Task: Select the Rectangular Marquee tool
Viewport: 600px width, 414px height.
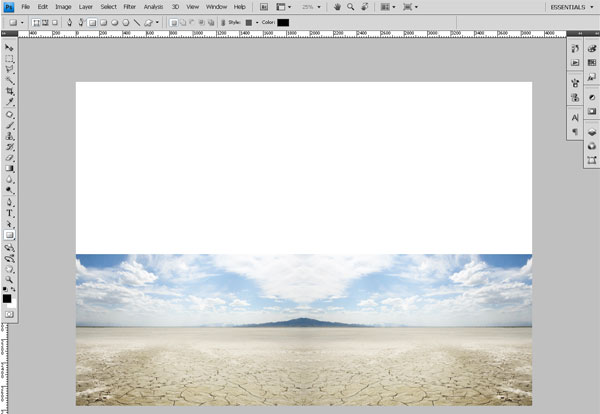Action: [x=10, y=58]
